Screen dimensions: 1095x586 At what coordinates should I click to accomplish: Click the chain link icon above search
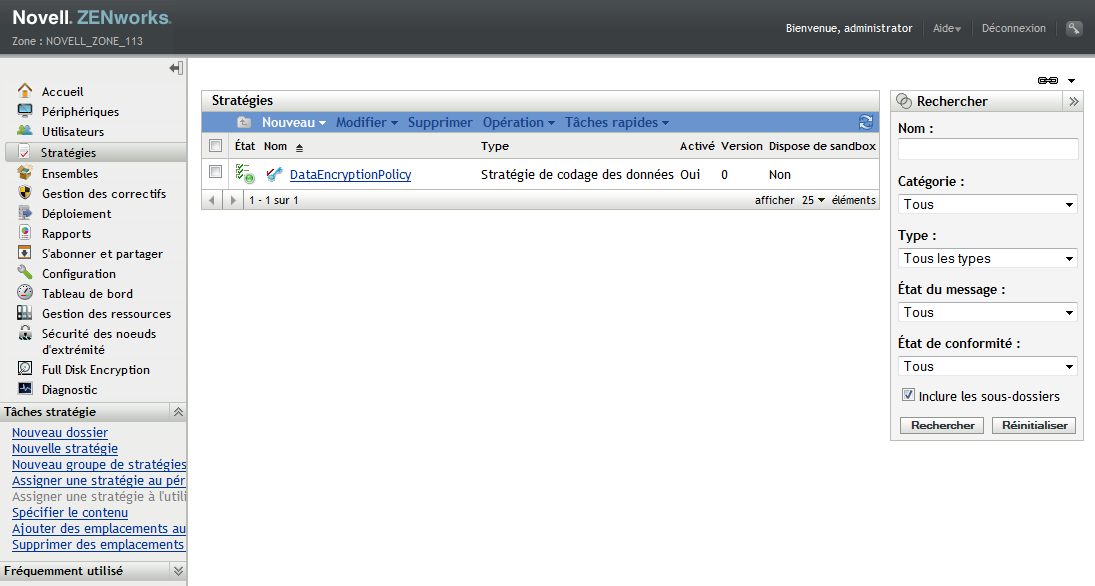coord(1048,80)
